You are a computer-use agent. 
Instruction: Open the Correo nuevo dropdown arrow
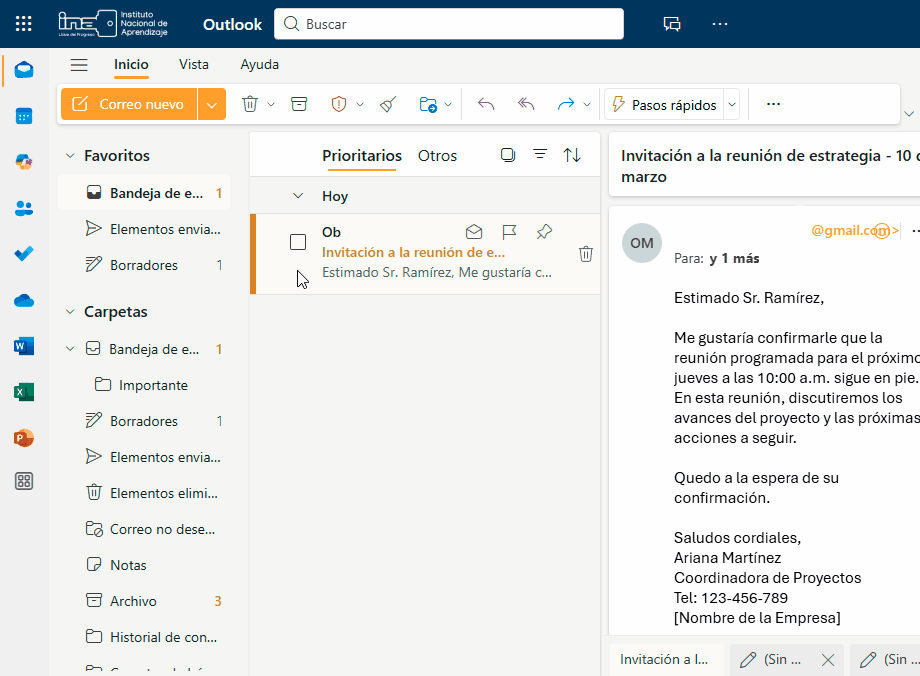(x=211, y=104)
